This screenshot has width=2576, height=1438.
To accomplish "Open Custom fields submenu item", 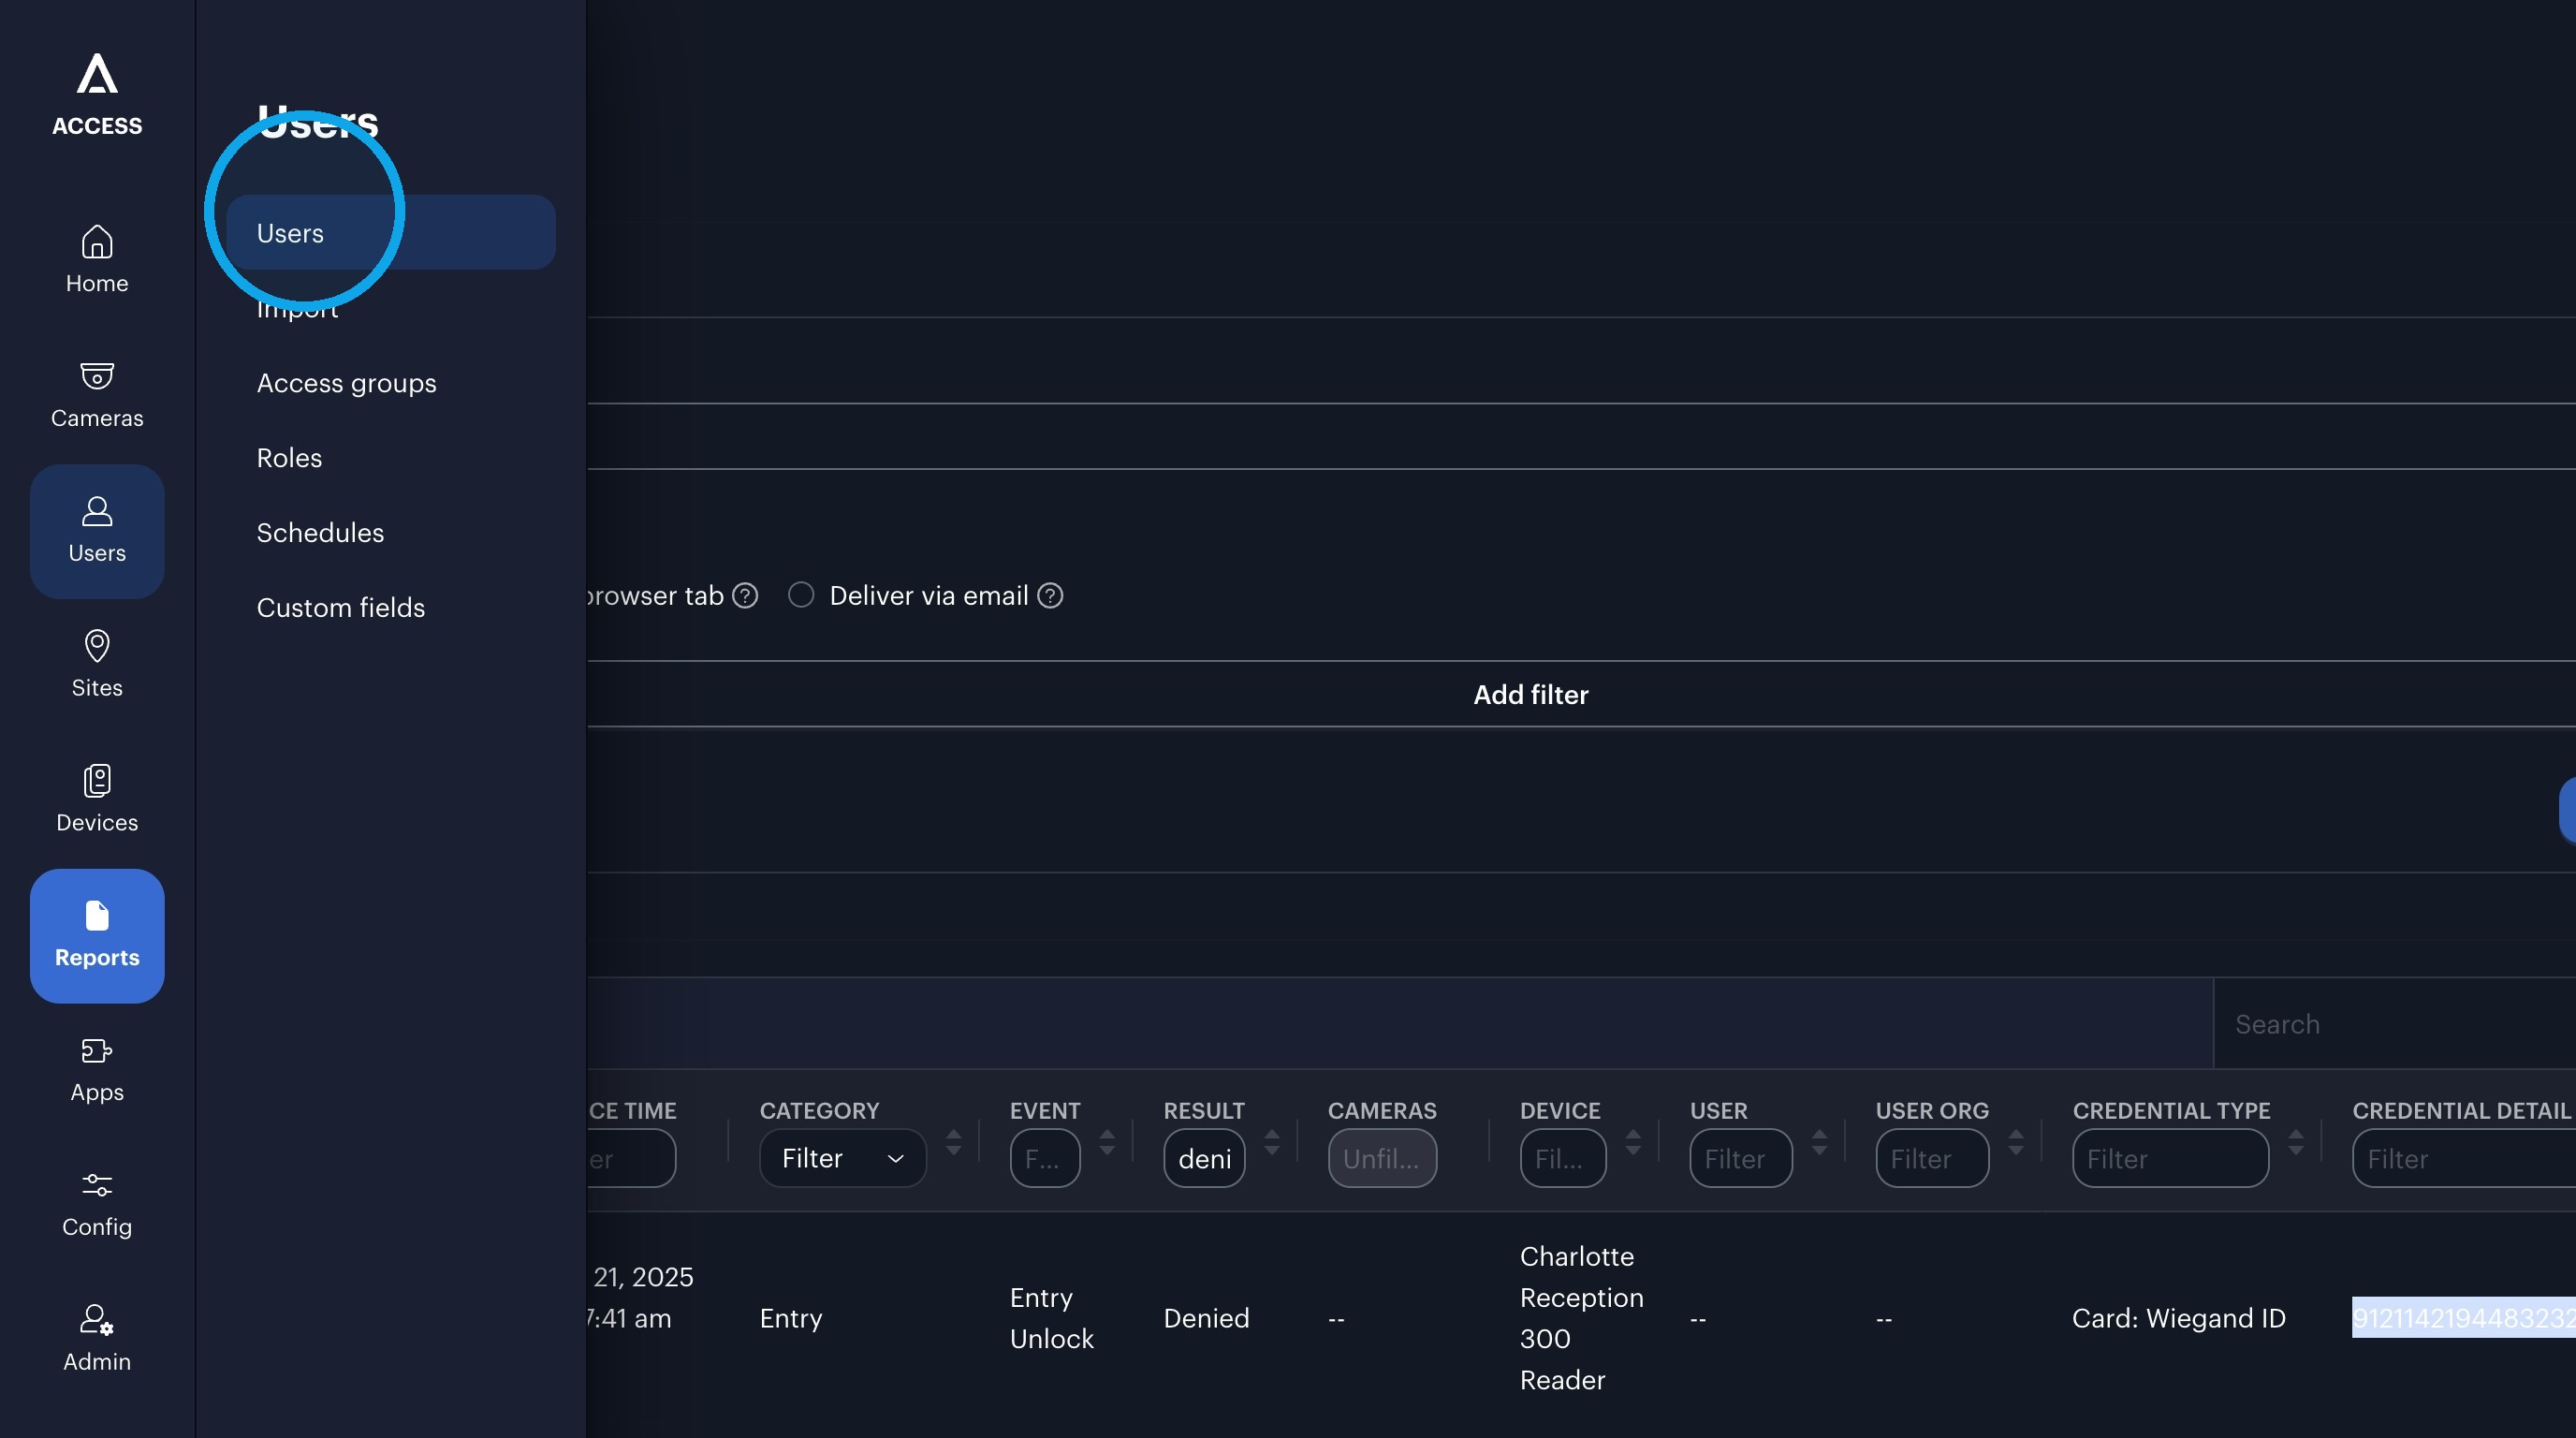I will click(x=341, y=608).
